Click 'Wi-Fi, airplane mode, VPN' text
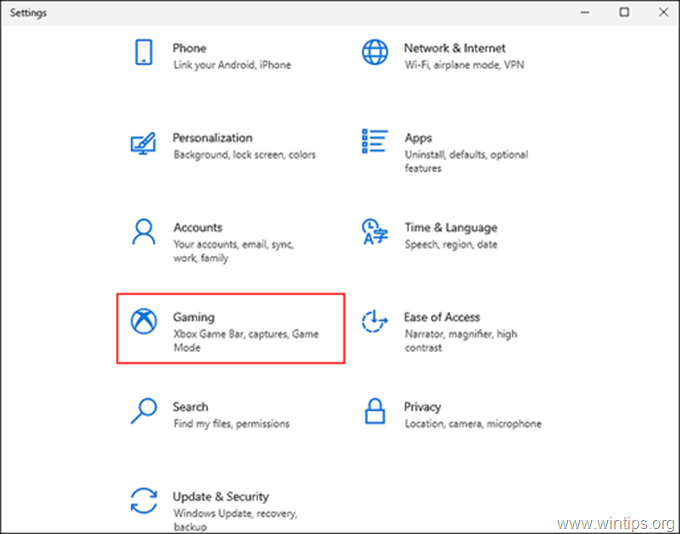 (464, 65)
